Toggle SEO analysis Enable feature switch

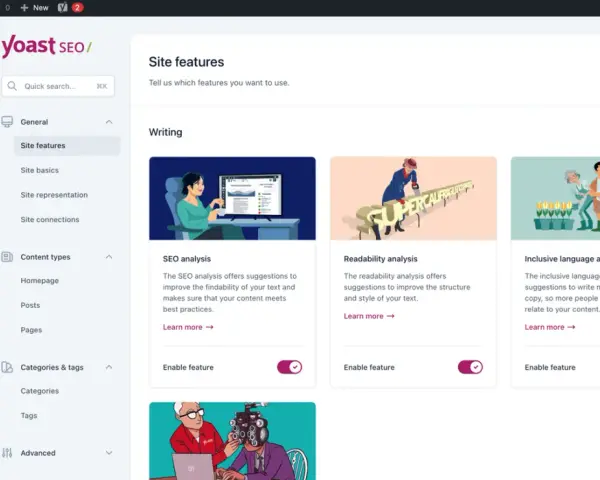click(x=290, y=367)
